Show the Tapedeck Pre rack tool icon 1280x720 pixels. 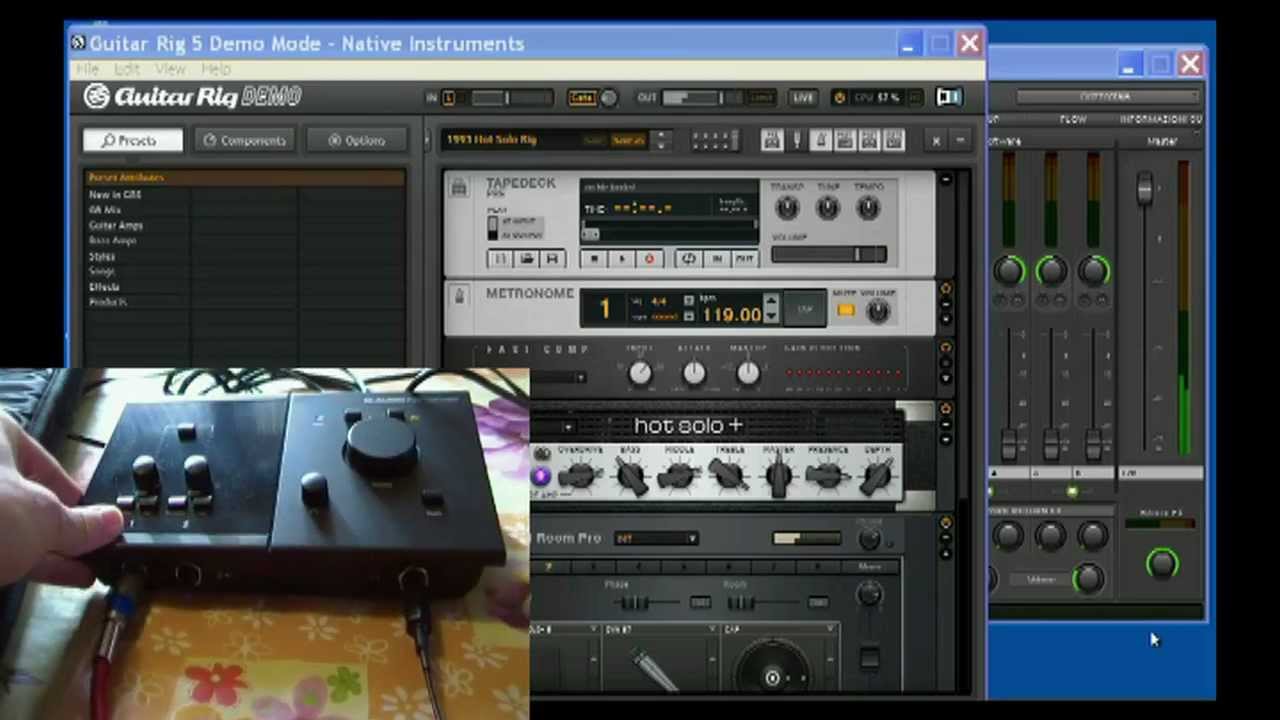(772, 141)
